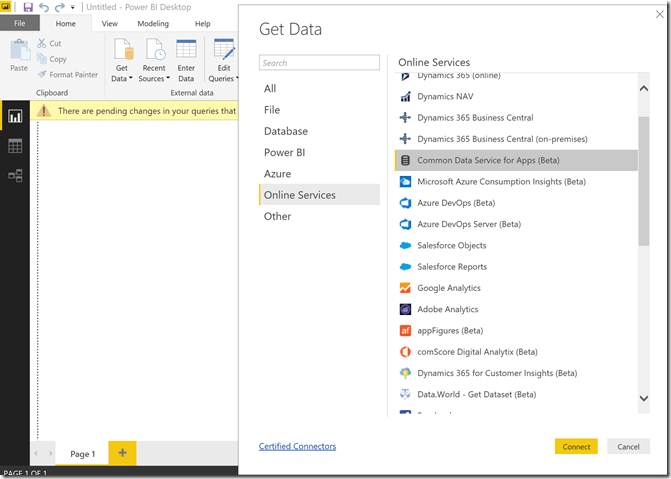
Task: Click the Format Painter tool
Action: 67,74
